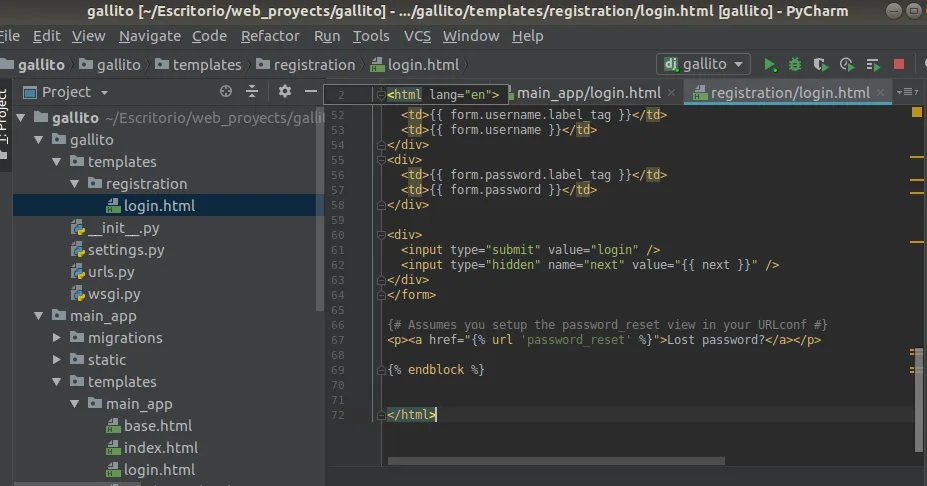Open Project panel settings gear
Viewport: 927px width, 486px height.
click(x=284, y=91)
